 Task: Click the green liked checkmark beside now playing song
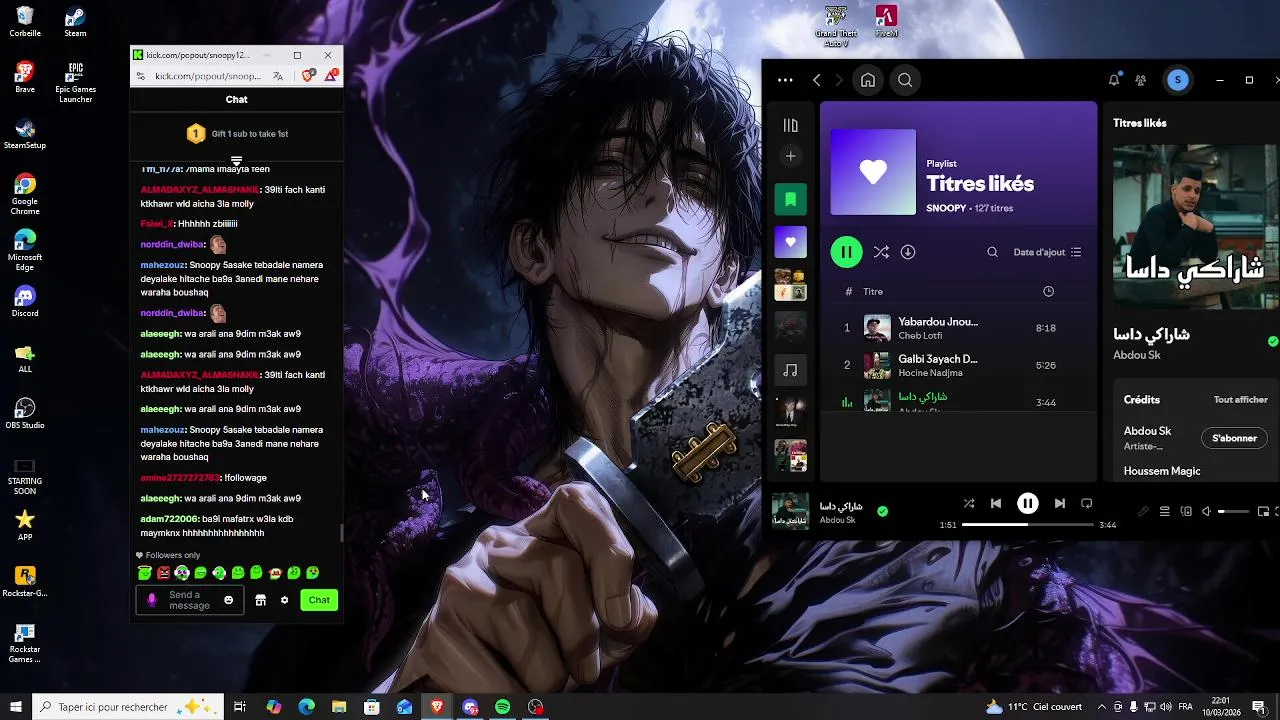pos(882,511)
